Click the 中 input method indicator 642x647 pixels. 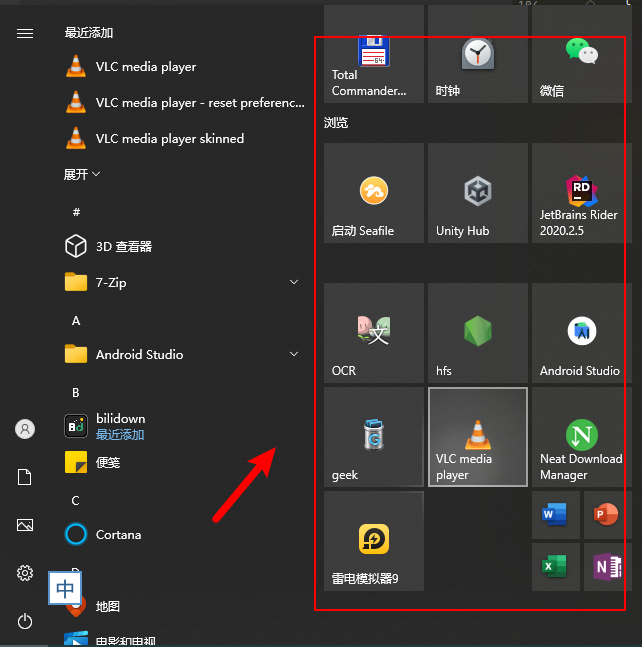(65, 588)
